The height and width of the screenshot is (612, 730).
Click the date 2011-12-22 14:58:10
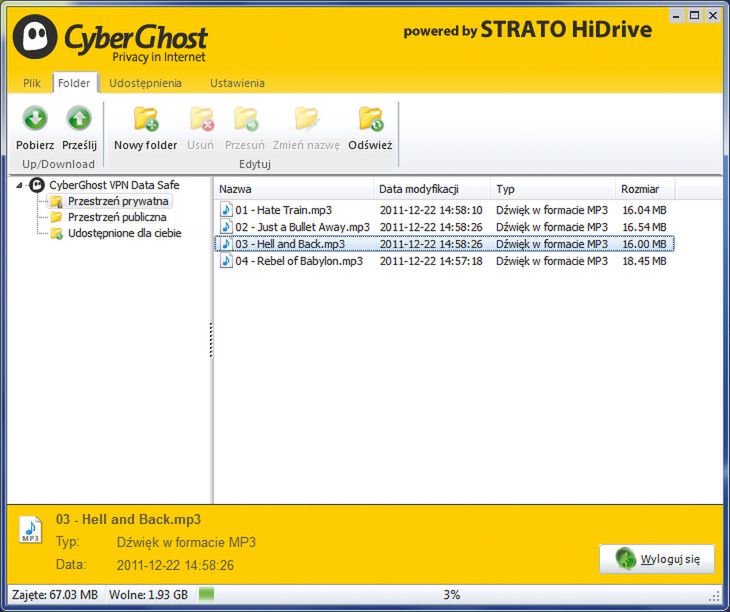pyautogui.click(x=431, y=210)
